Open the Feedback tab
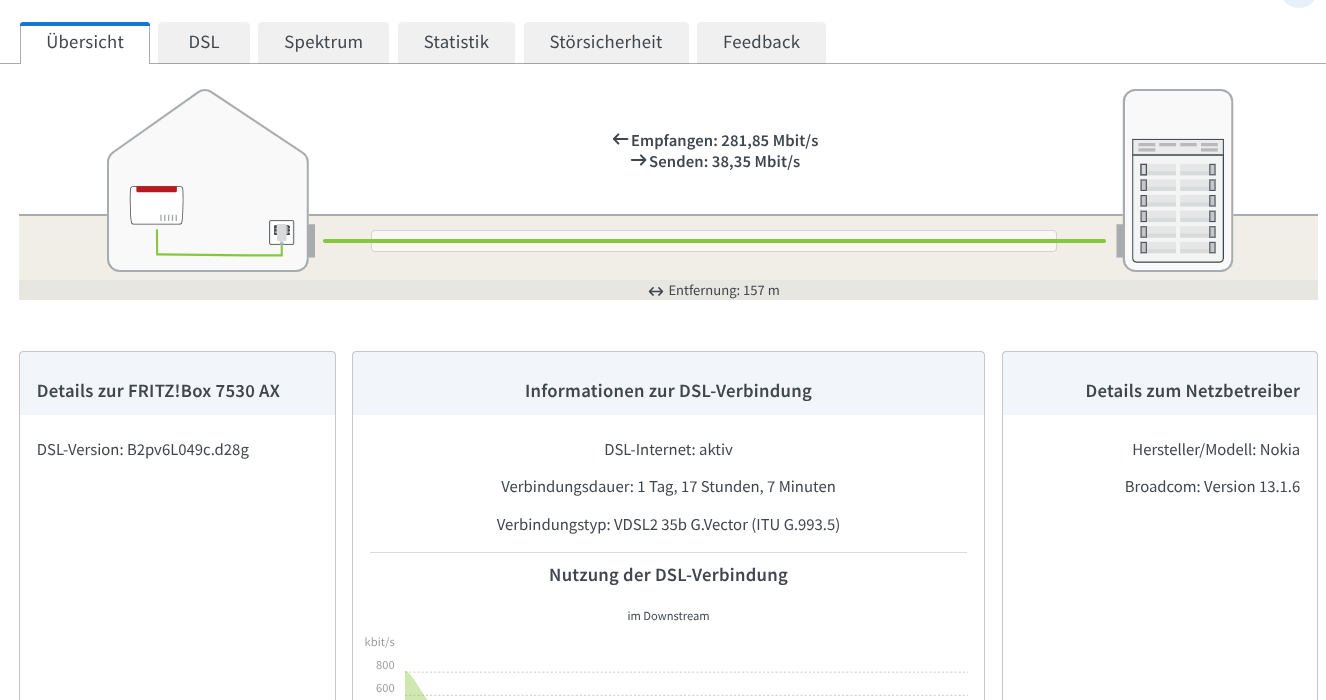1326x700 pixels. tap(761, 43)
